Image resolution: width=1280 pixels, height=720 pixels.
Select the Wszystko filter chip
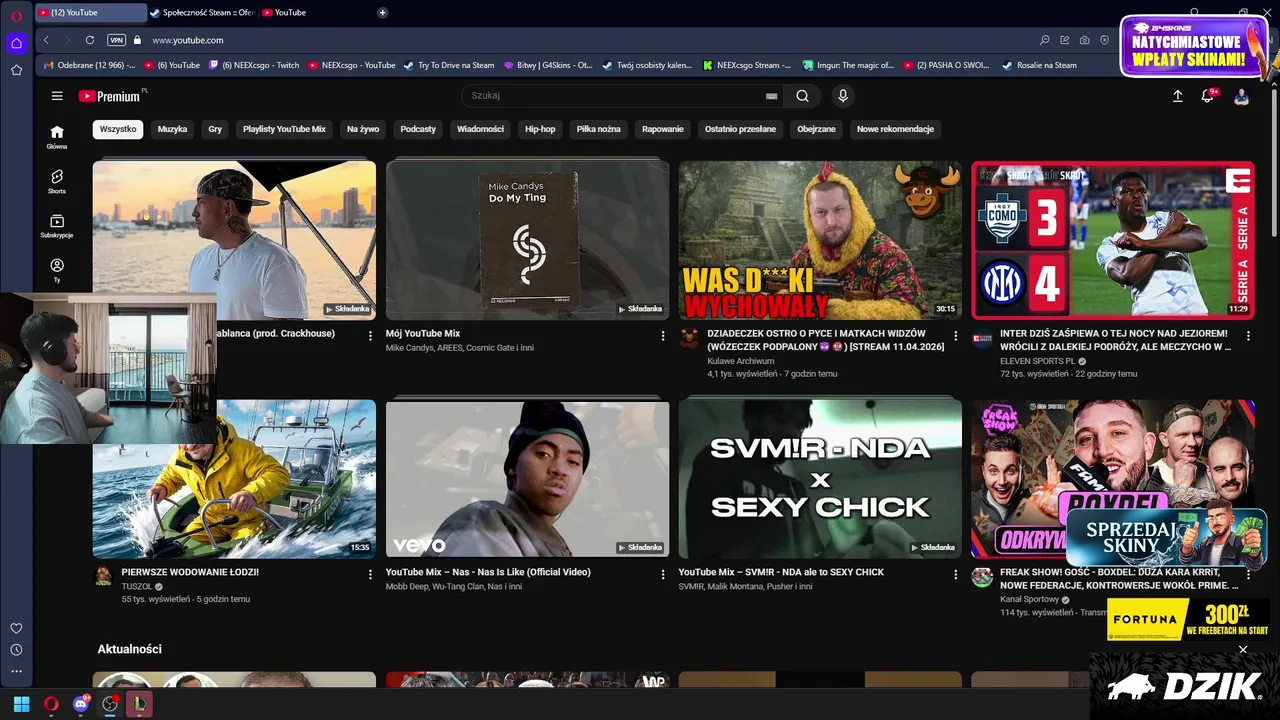pos(118,129)
